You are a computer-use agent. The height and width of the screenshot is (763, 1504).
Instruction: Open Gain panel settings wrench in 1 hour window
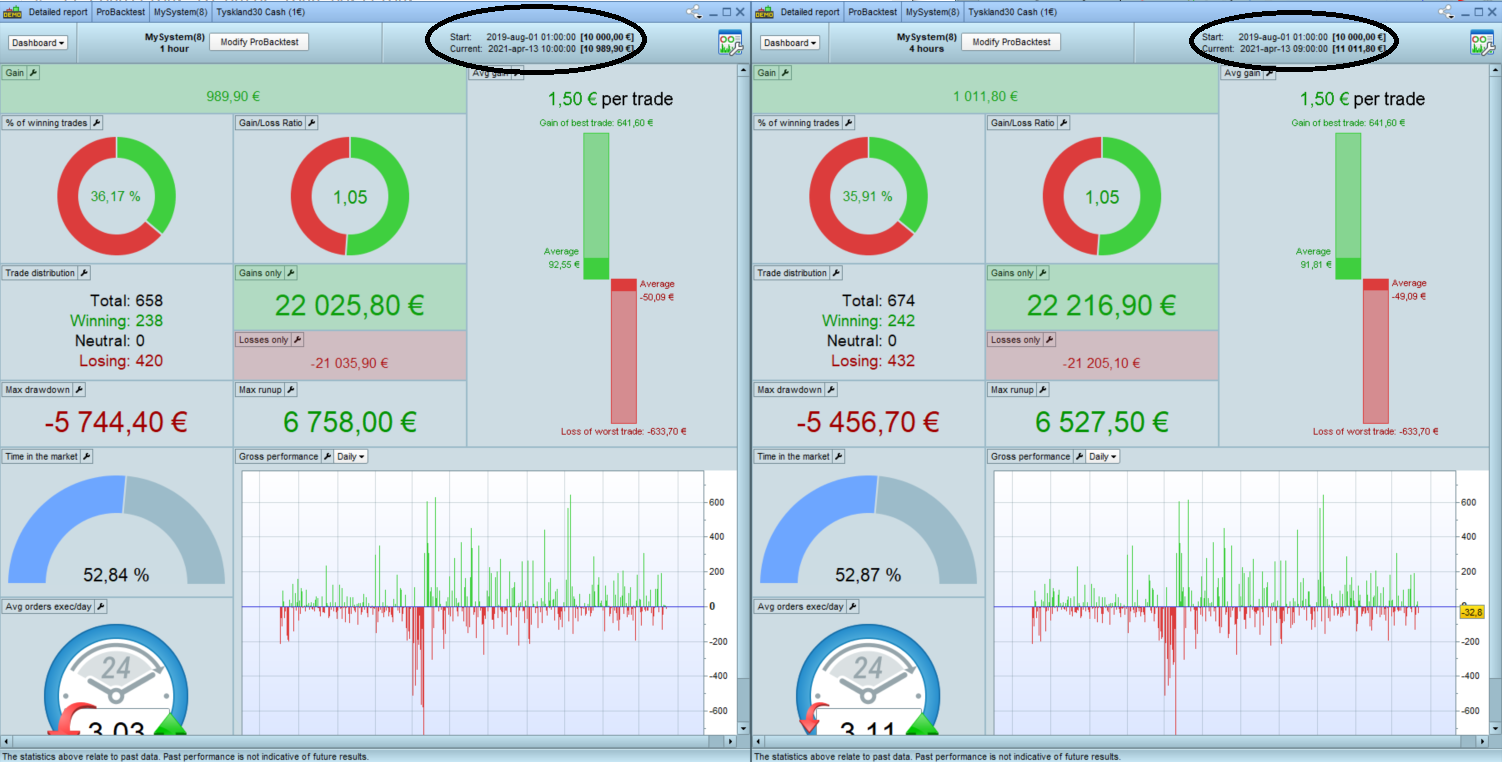tap(33, 73)
